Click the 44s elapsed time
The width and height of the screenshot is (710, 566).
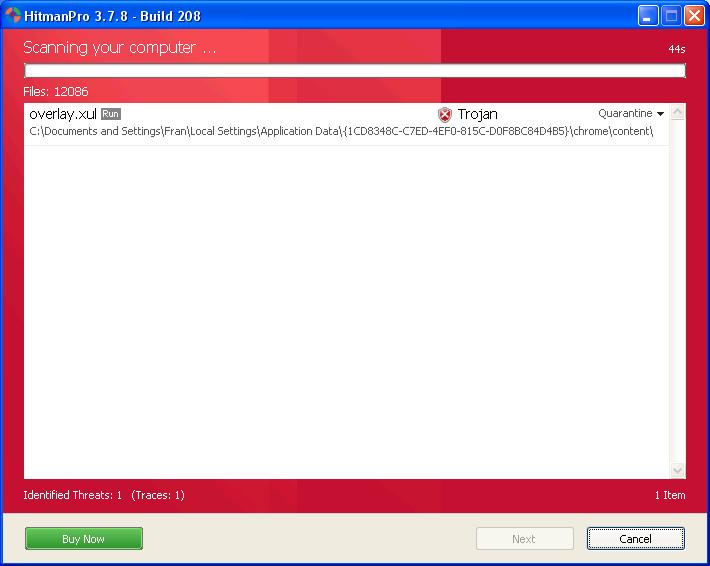pos(676,49)
